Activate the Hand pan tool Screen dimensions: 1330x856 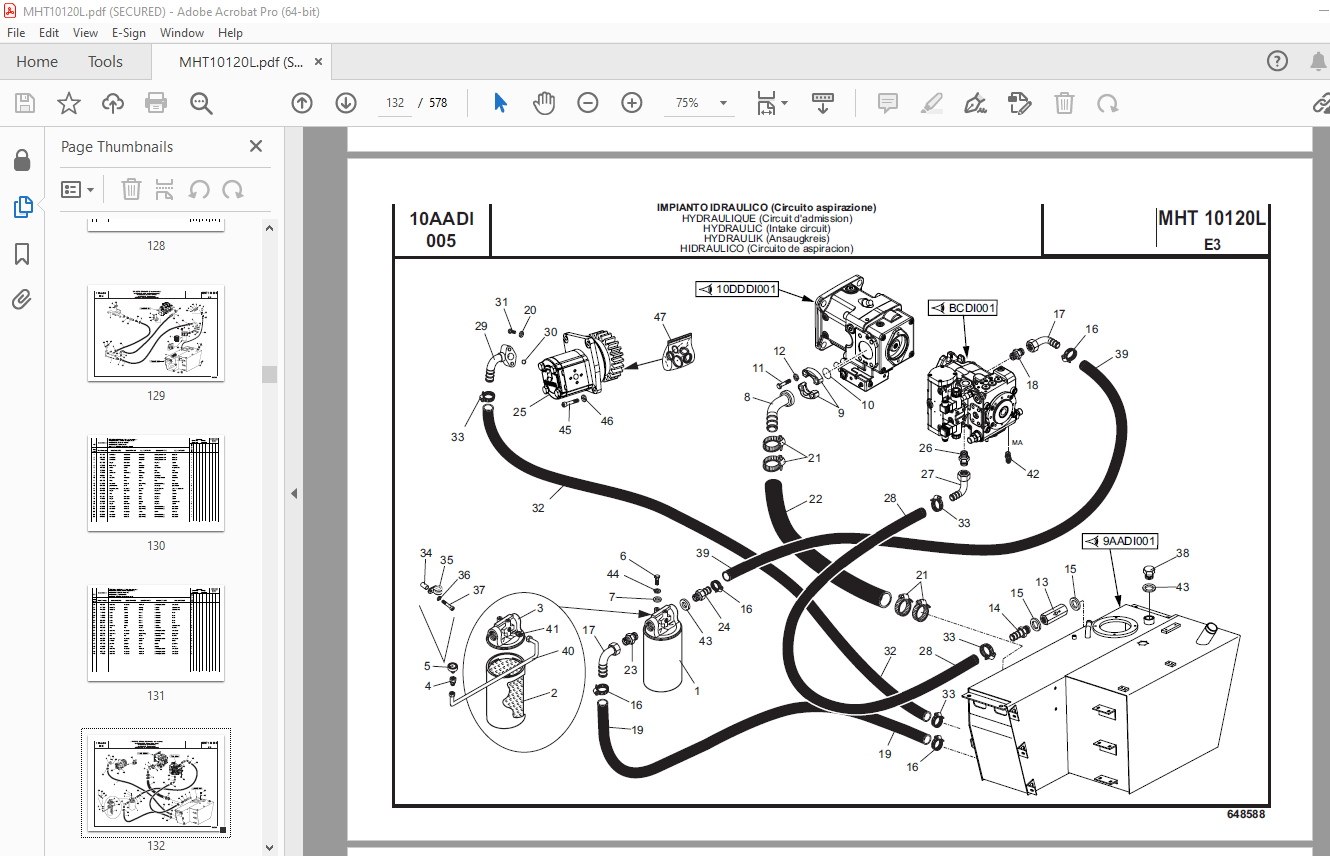click(x=543, y=103)
